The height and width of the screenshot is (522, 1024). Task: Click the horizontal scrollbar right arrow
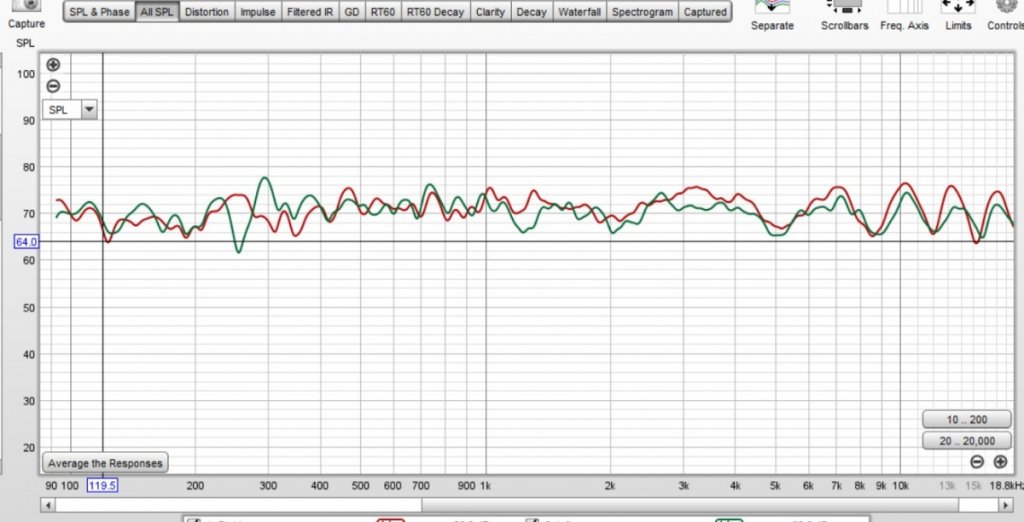[1006, 505]
